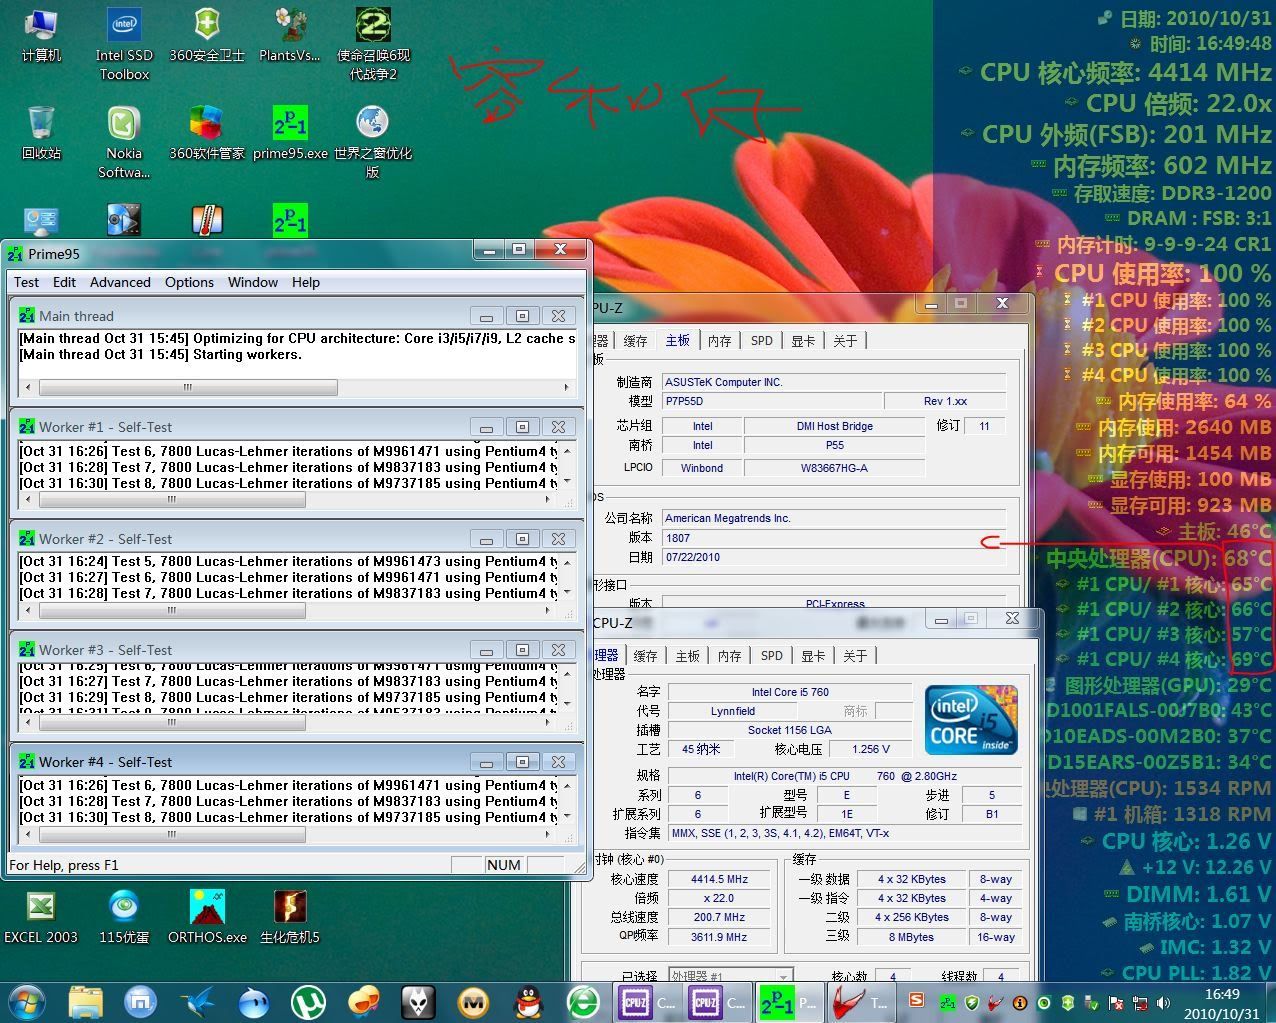The image size is (1276, 1023).
Task: Open the QQ penguin icon in the taskbar
Action: click(527, 1001)
